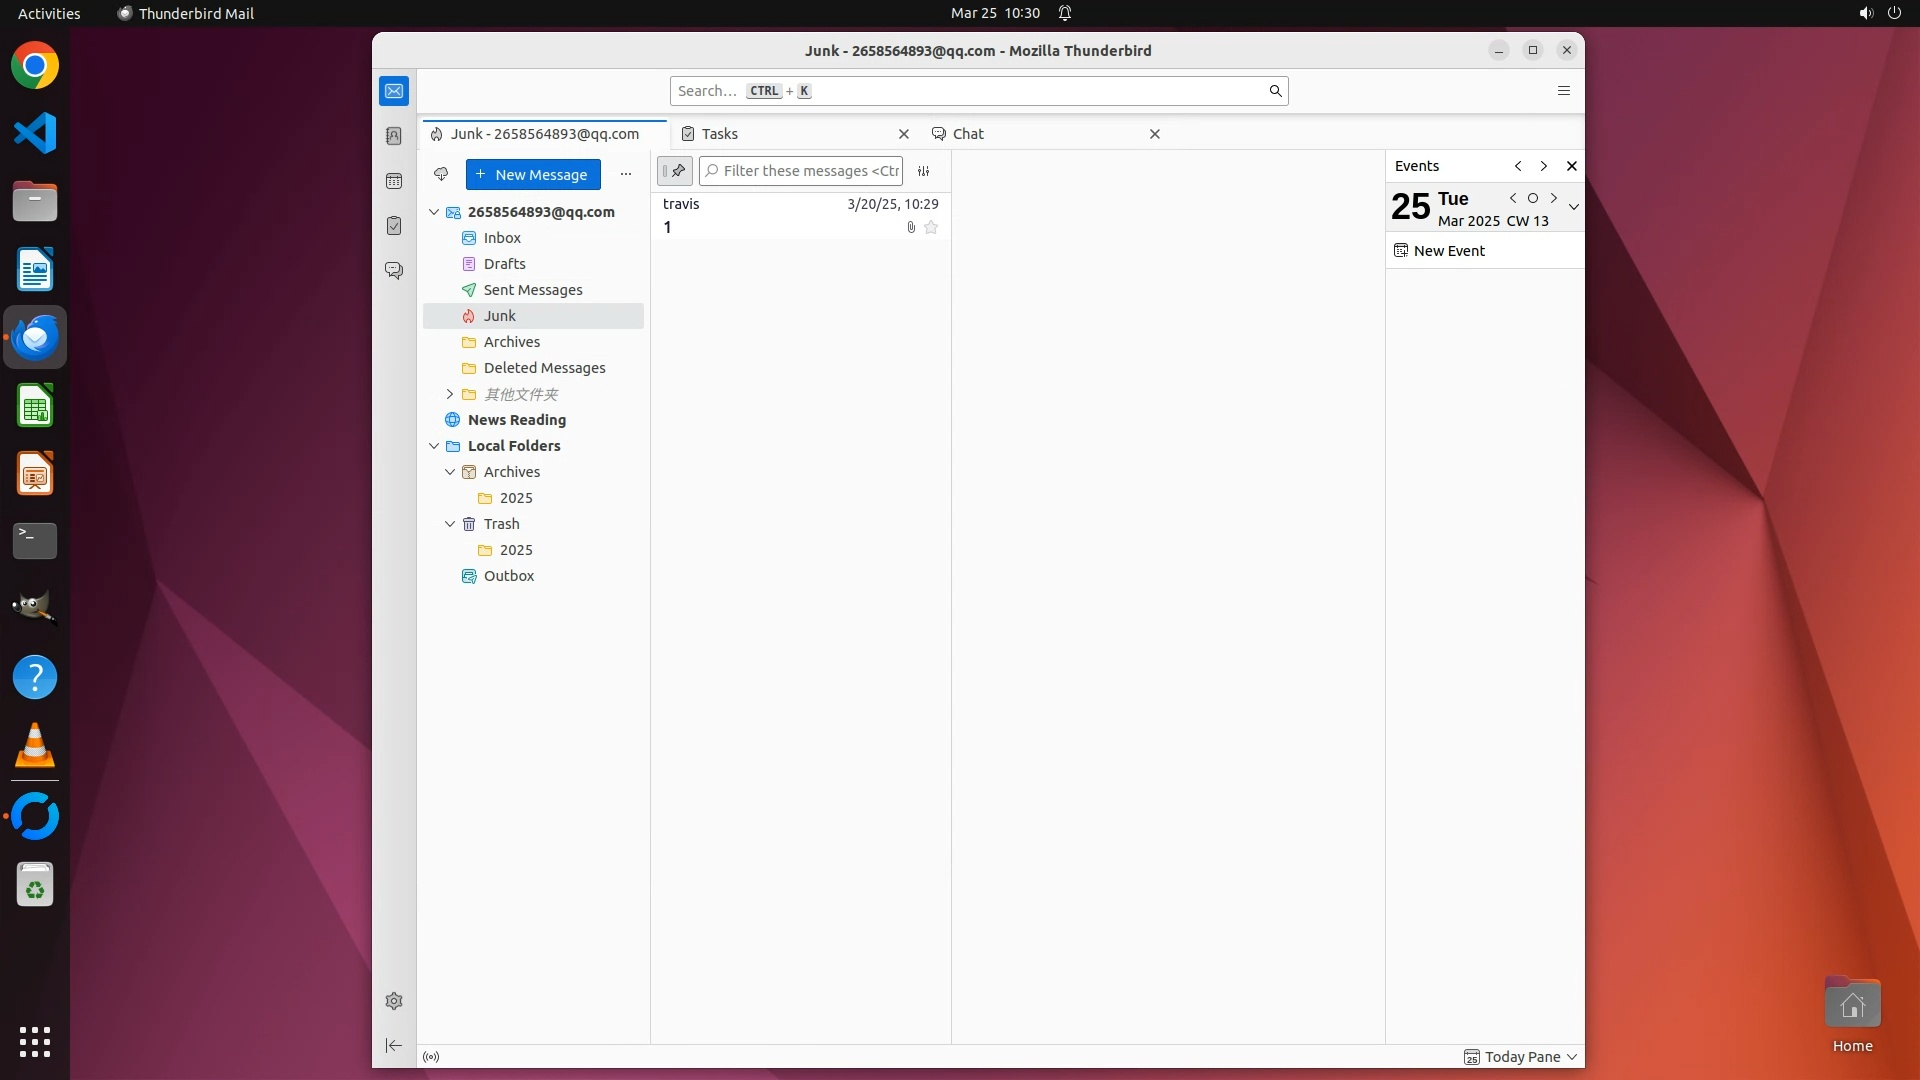1920x1080 pixels.
Task: Toggle keep filters applied pin
Action: [x=675, y=171]
